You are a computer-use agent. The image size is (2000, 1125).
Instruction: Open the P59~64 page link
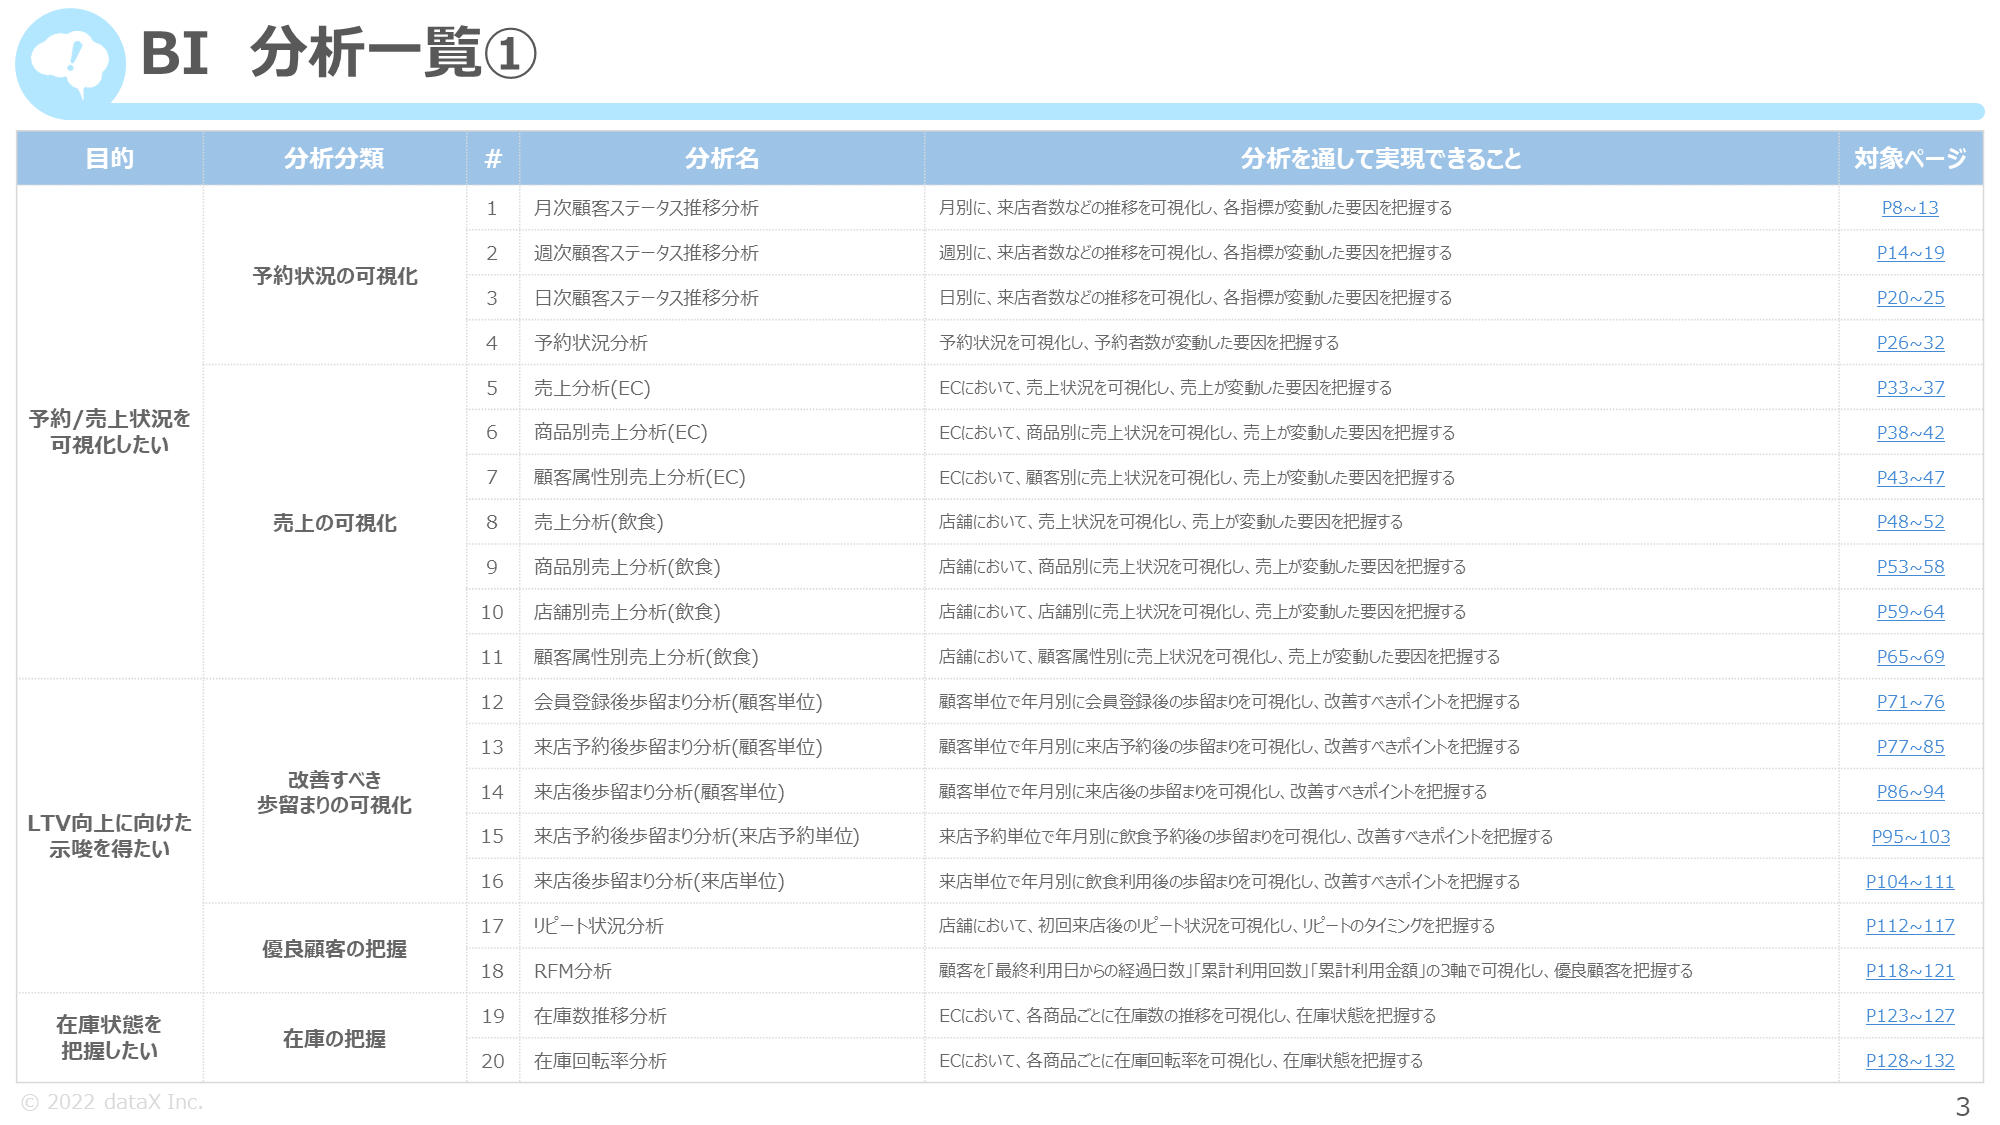pos(1910,612)
